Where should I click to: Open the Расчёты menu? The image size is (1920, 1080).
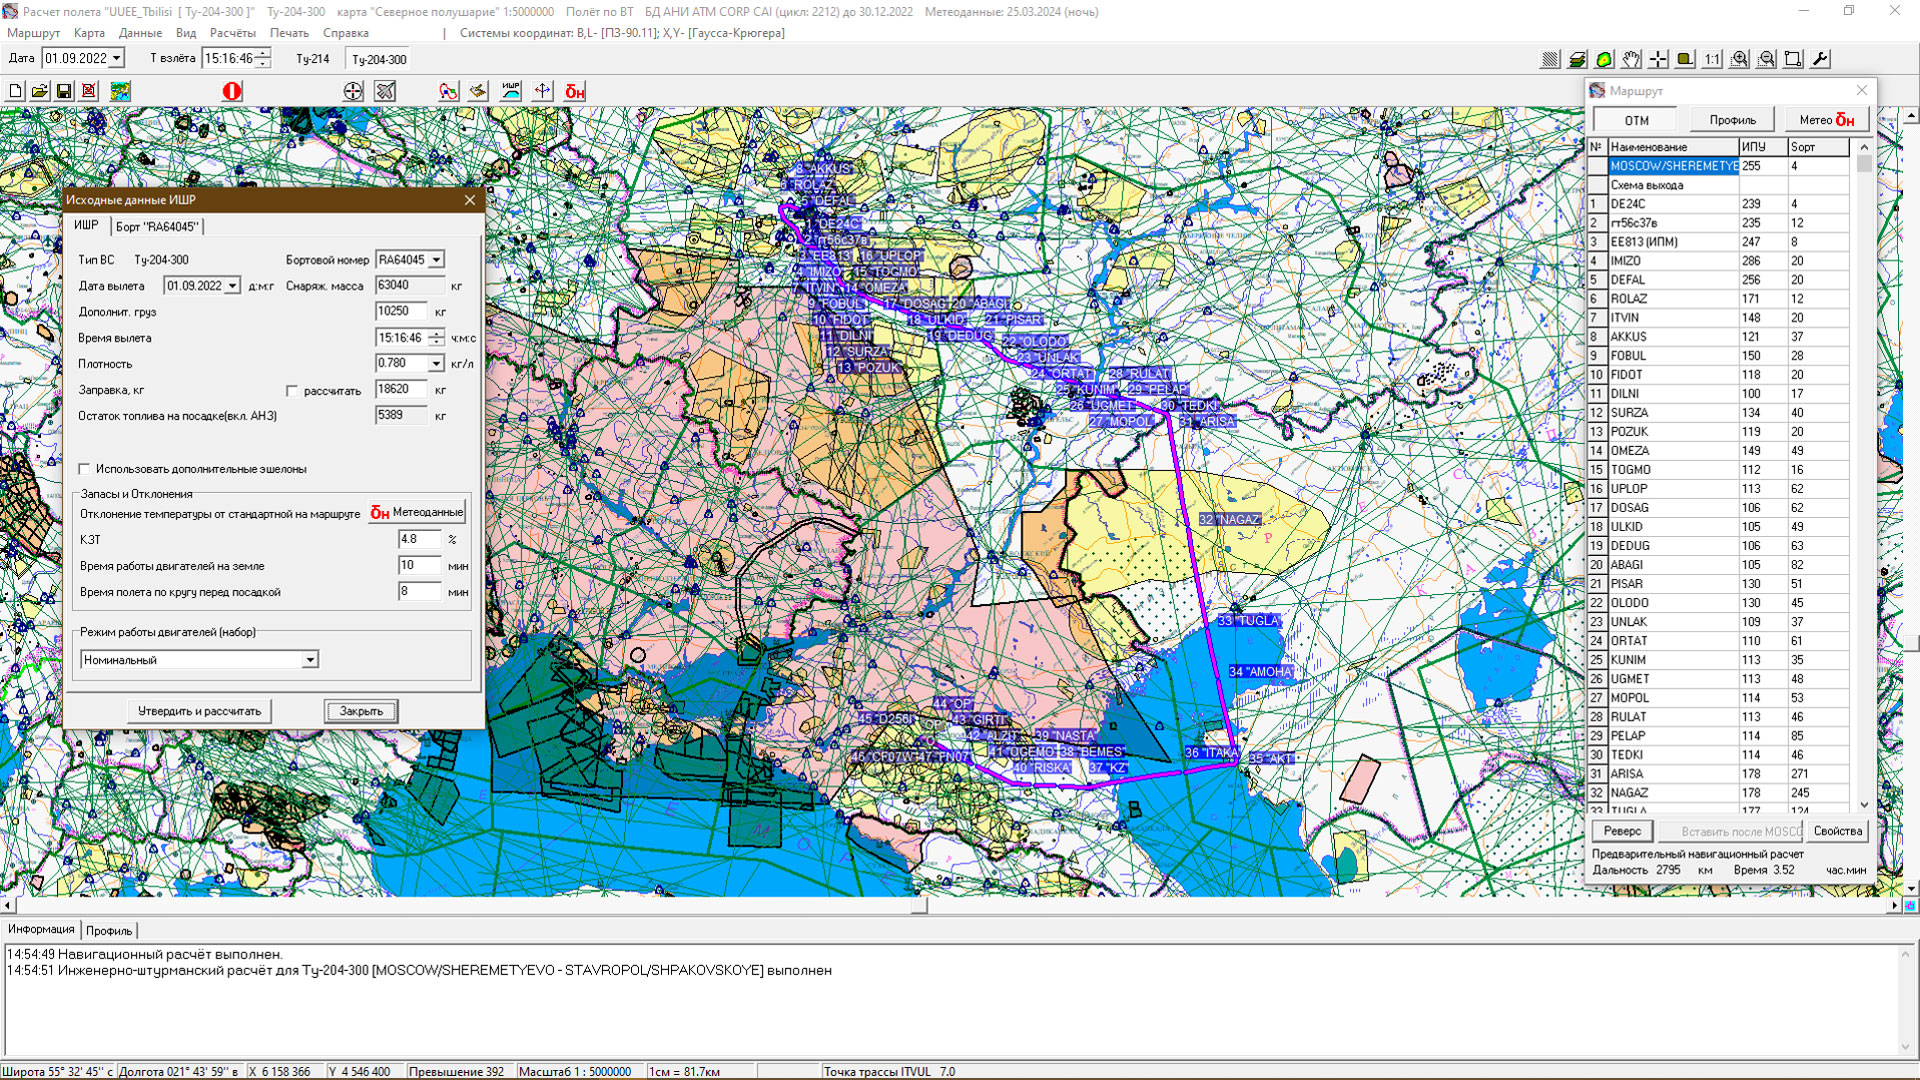pyautogui.click(x=232, y=33)
